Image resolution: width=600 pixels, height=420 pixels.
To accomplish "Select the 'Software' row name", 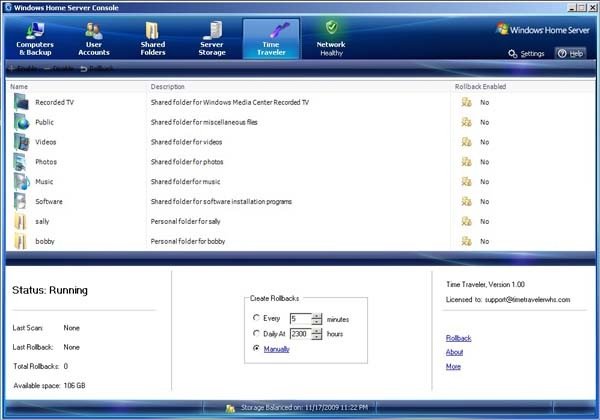I will pos(49,202).
